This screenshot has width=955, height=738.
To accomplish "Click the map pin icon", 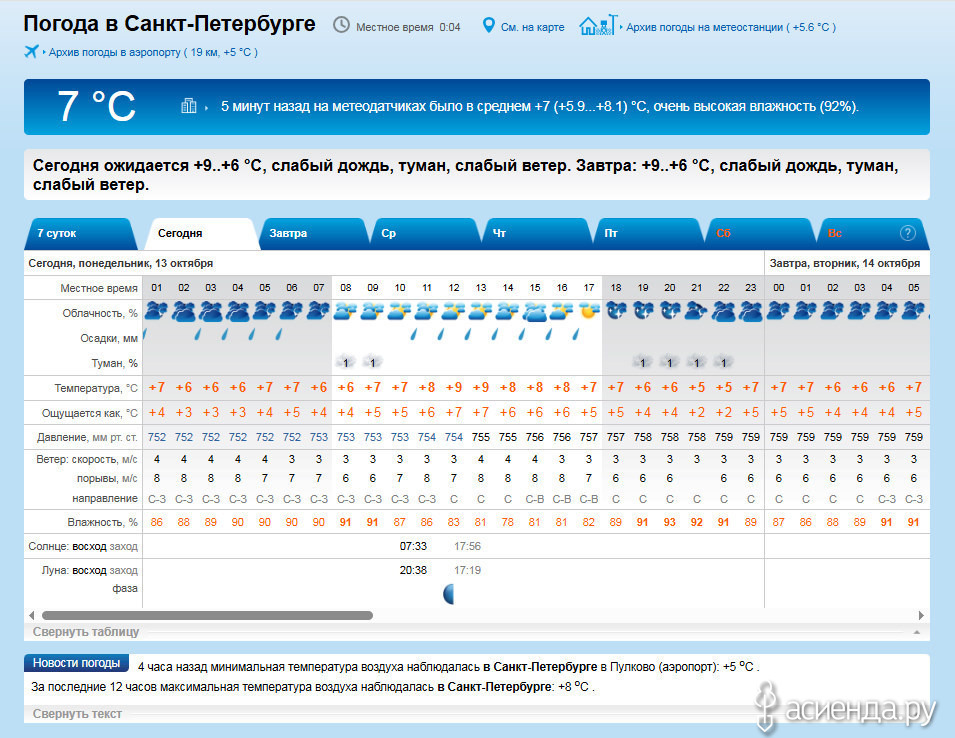I will pos(488,25).
